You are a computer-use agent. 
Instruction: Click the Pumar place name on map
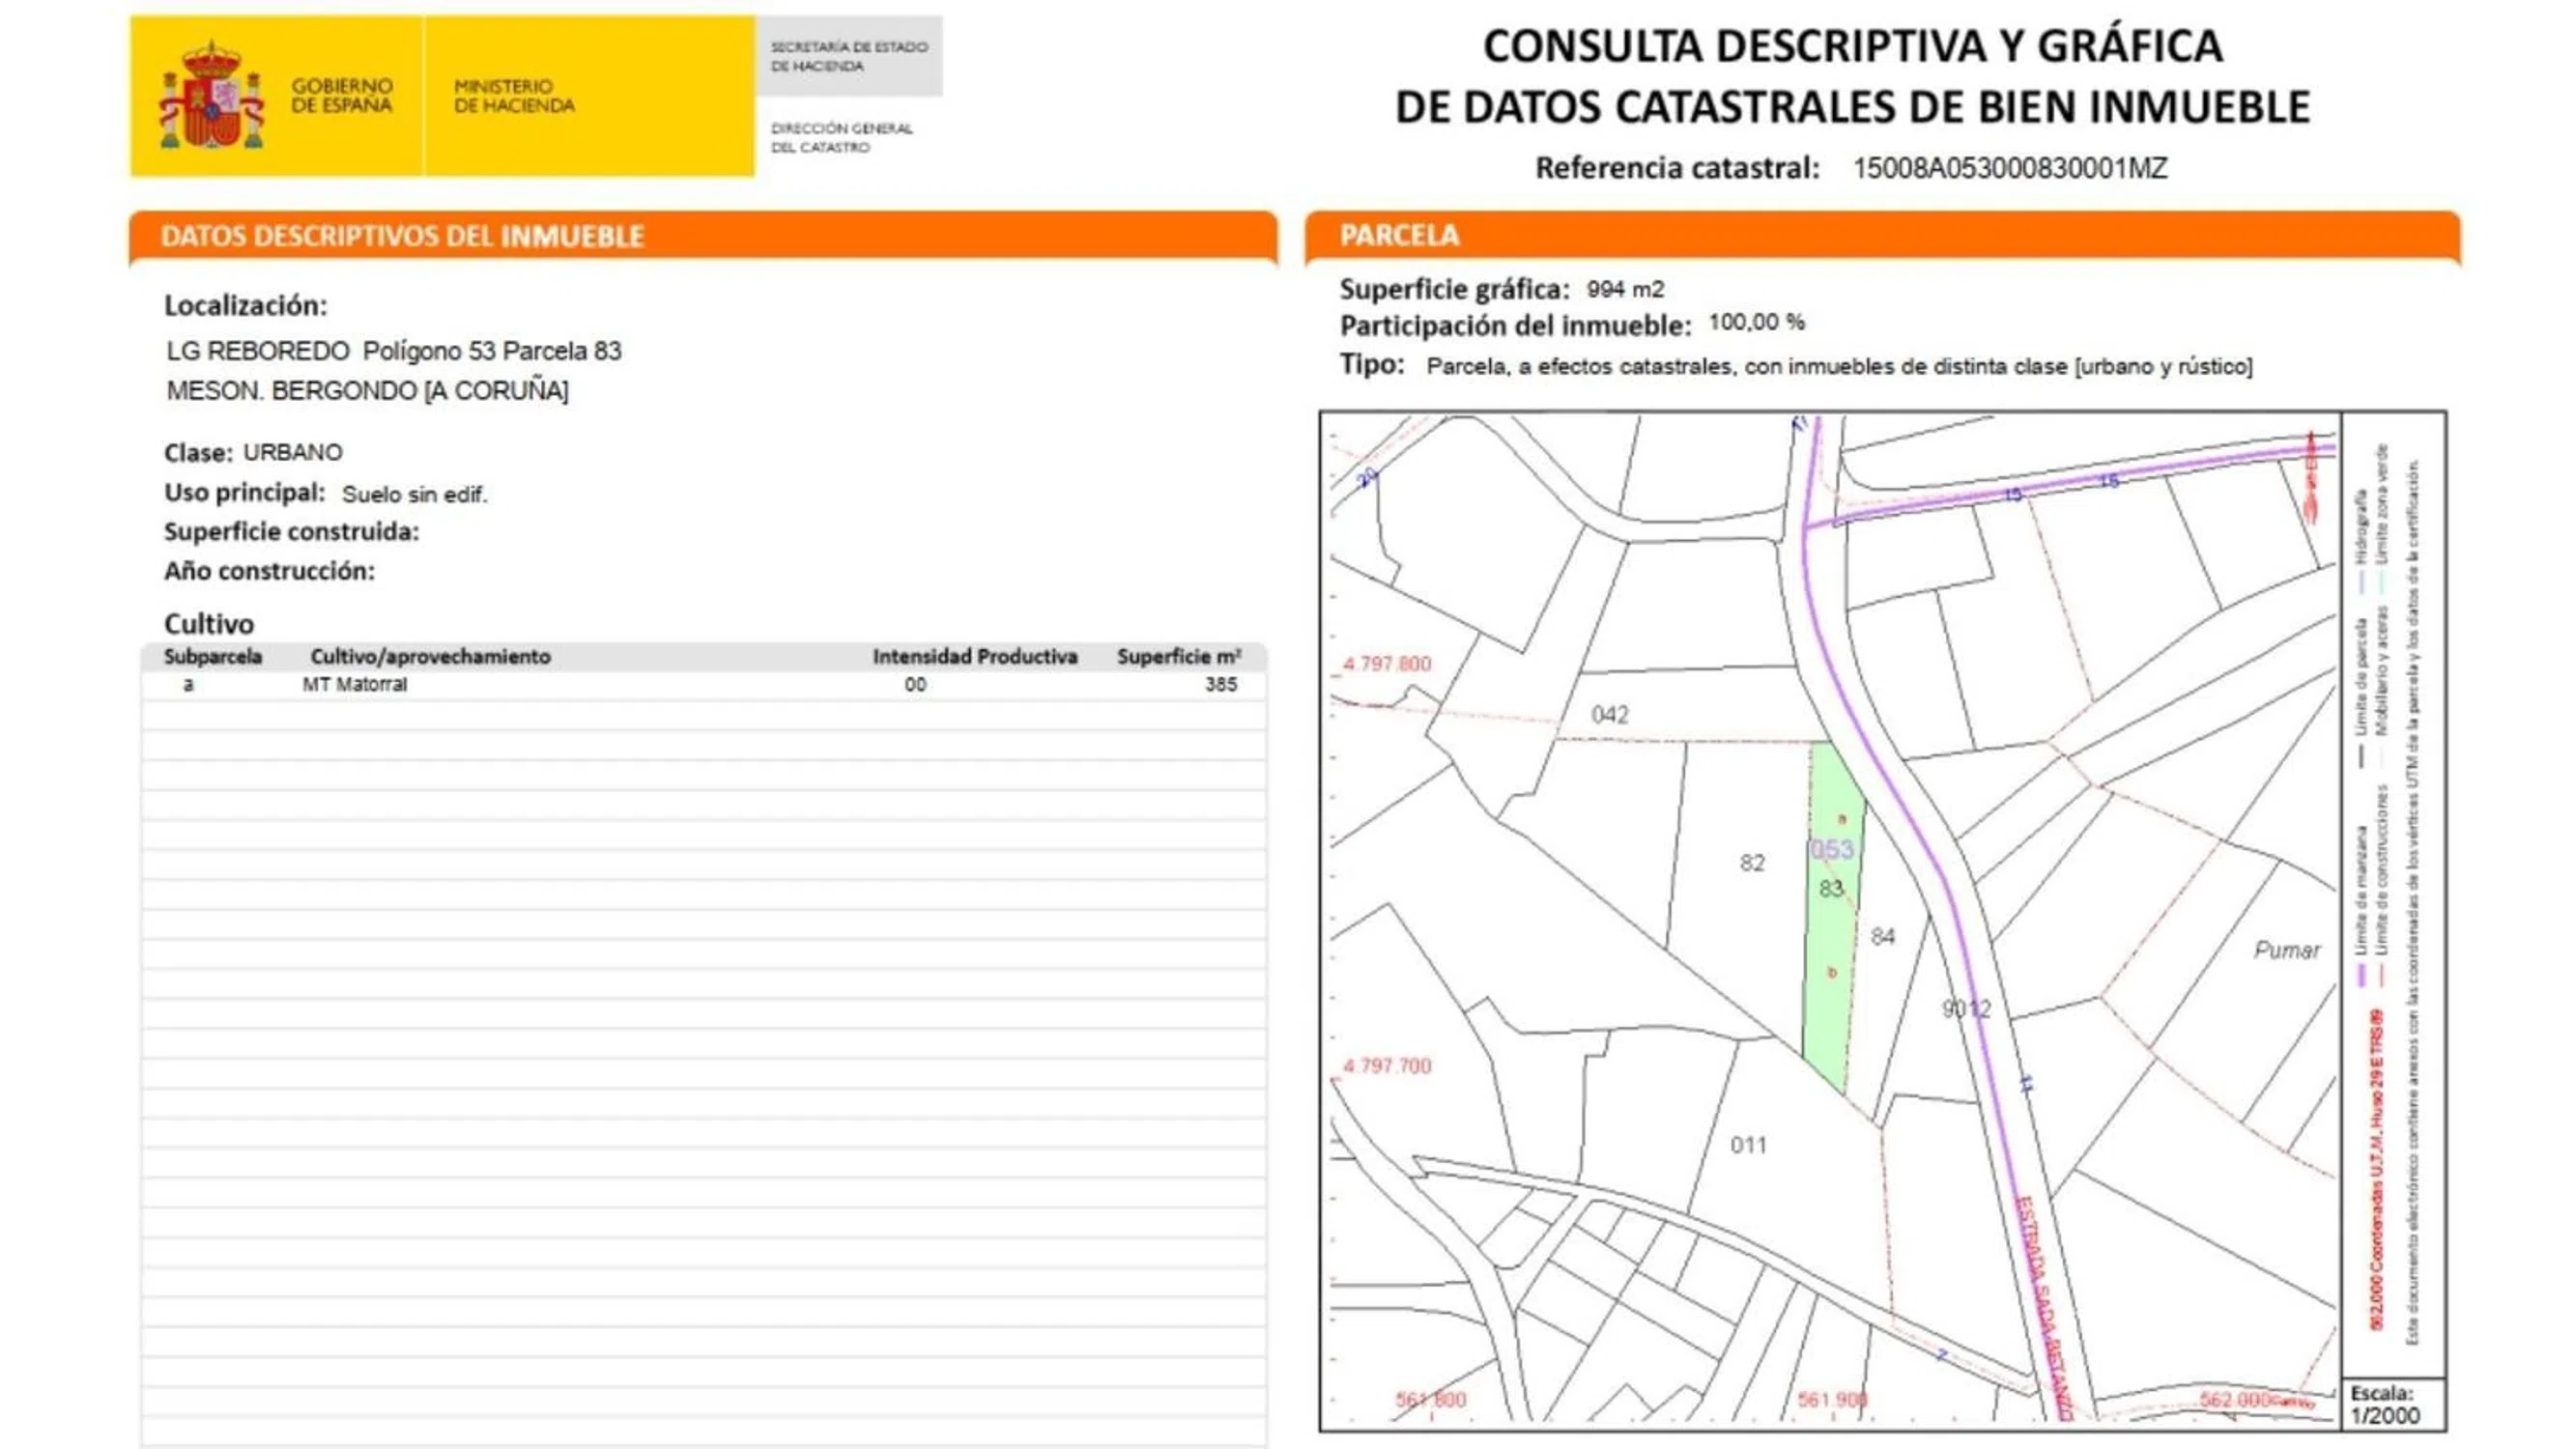point(2286,950)
